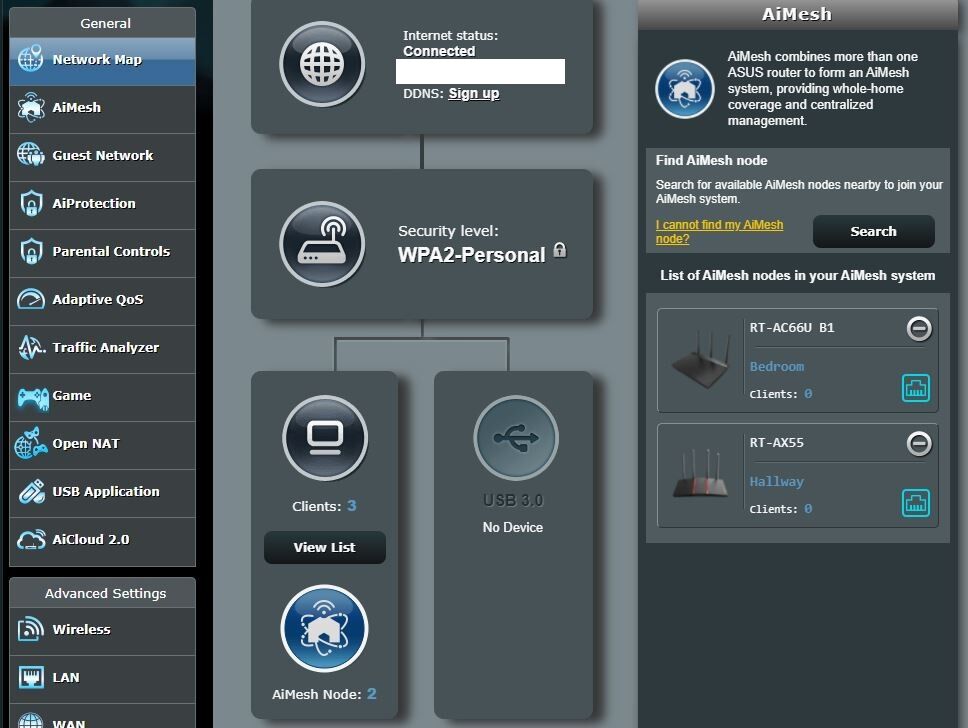Open the Open NAT section
Viewport: 968px width, 728px height.
(x=102, y=445)
